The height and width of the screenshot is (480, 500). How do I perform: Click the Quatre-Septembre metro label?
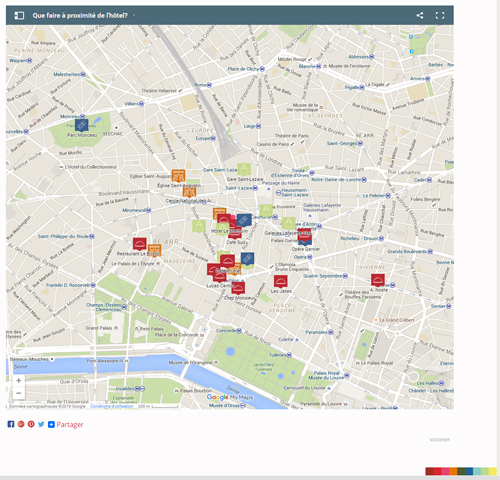tap(323, 276)
